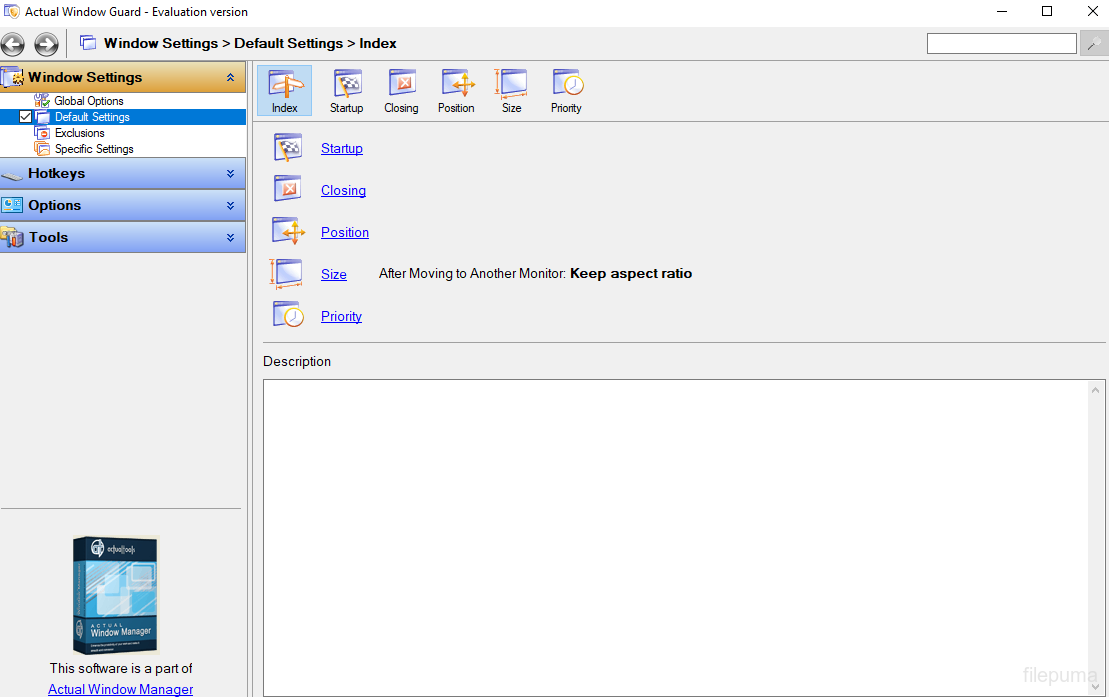Click inside the top search field

(x=1001, y=44)
